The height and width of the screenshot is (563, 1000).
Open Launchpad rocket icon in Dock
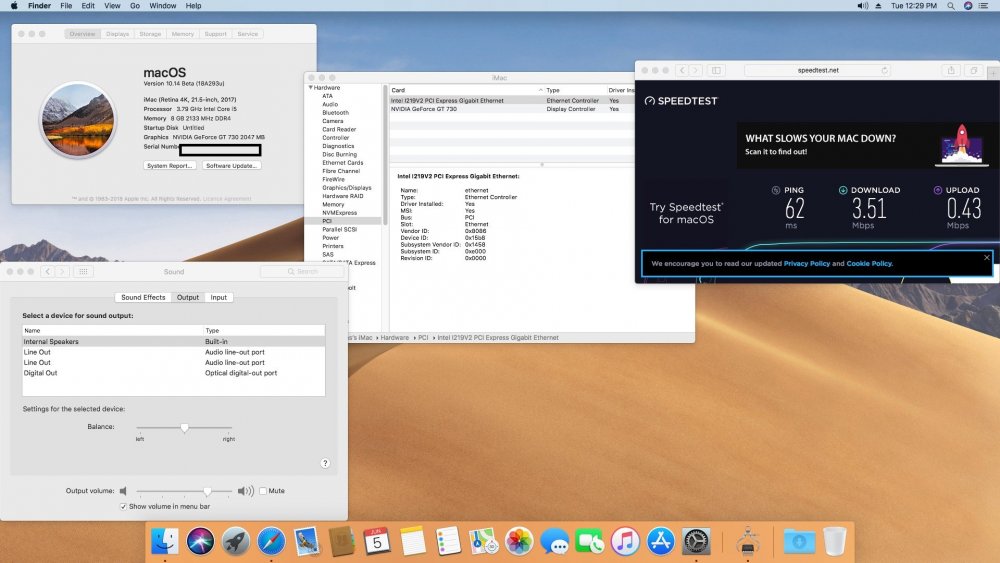[235, 541]
